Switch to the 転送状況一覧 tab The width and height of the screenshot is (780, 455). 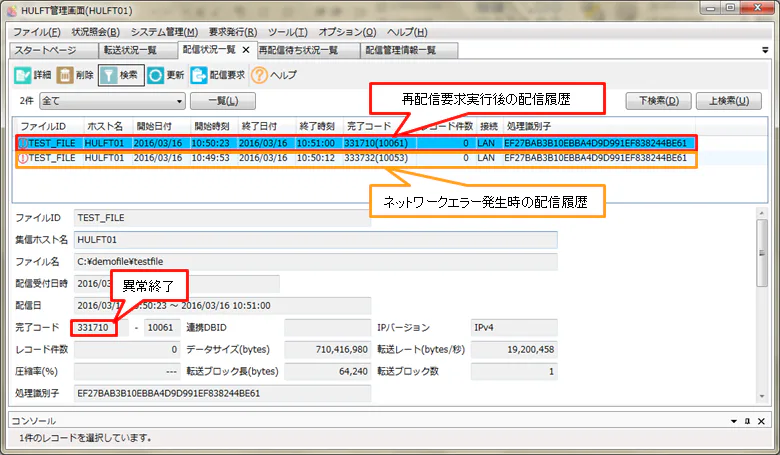point(138,50)
